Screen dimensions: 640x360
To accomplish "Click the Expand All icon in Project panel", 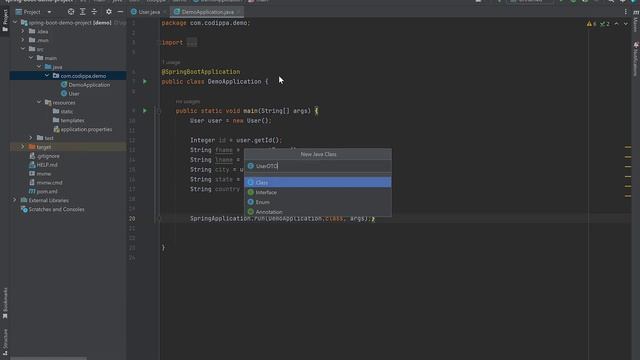I will [82, 12].
